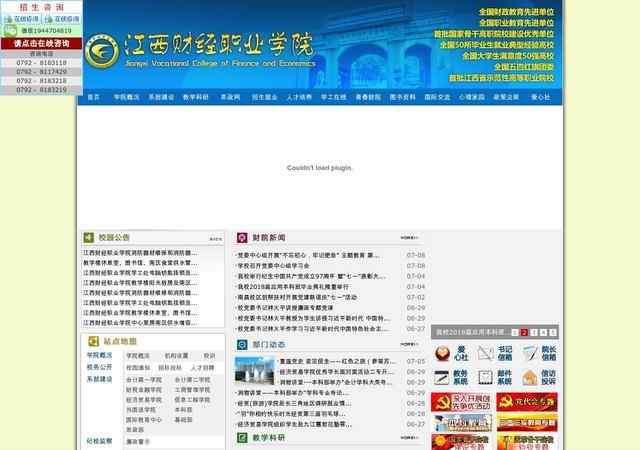Viewport: 640px width, 450px height.
Task: Open the first 校园公告 announcement item
Action: pyautogui.click(x=140, y=253)
